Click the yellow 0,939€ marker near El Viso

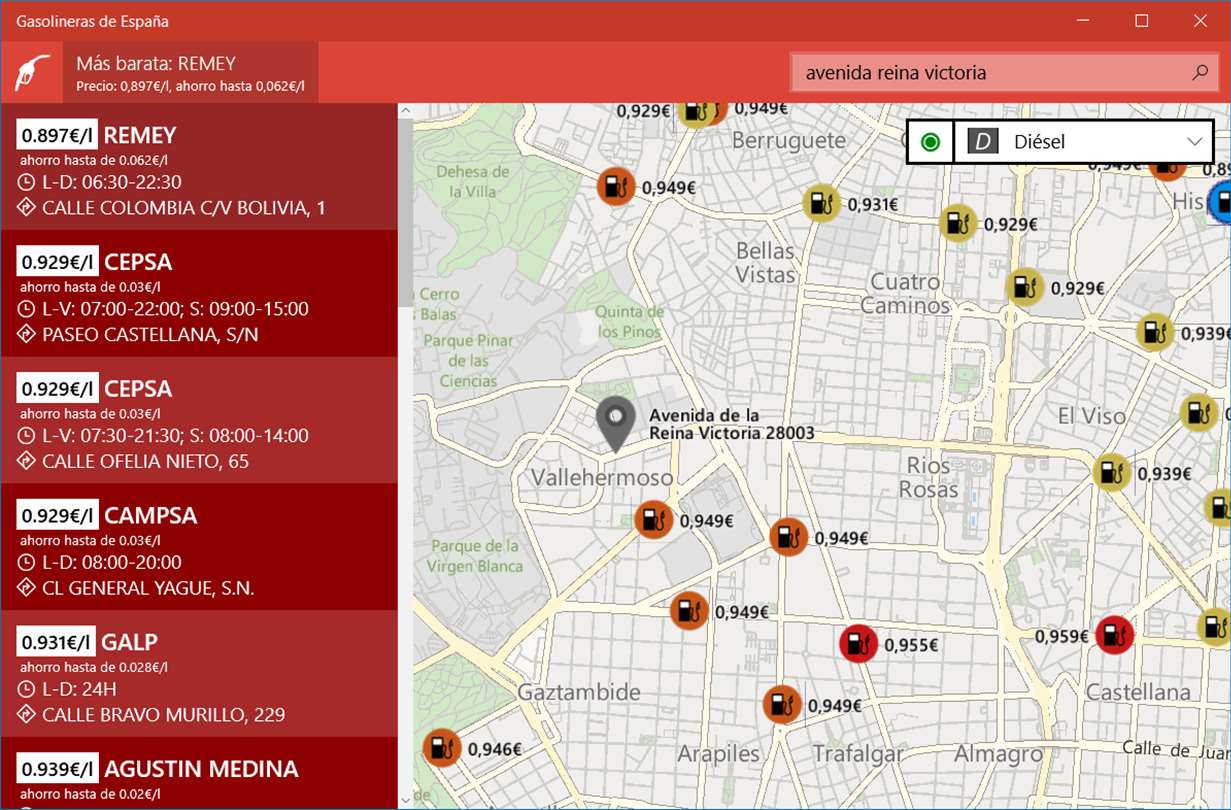pos(1111,473)
